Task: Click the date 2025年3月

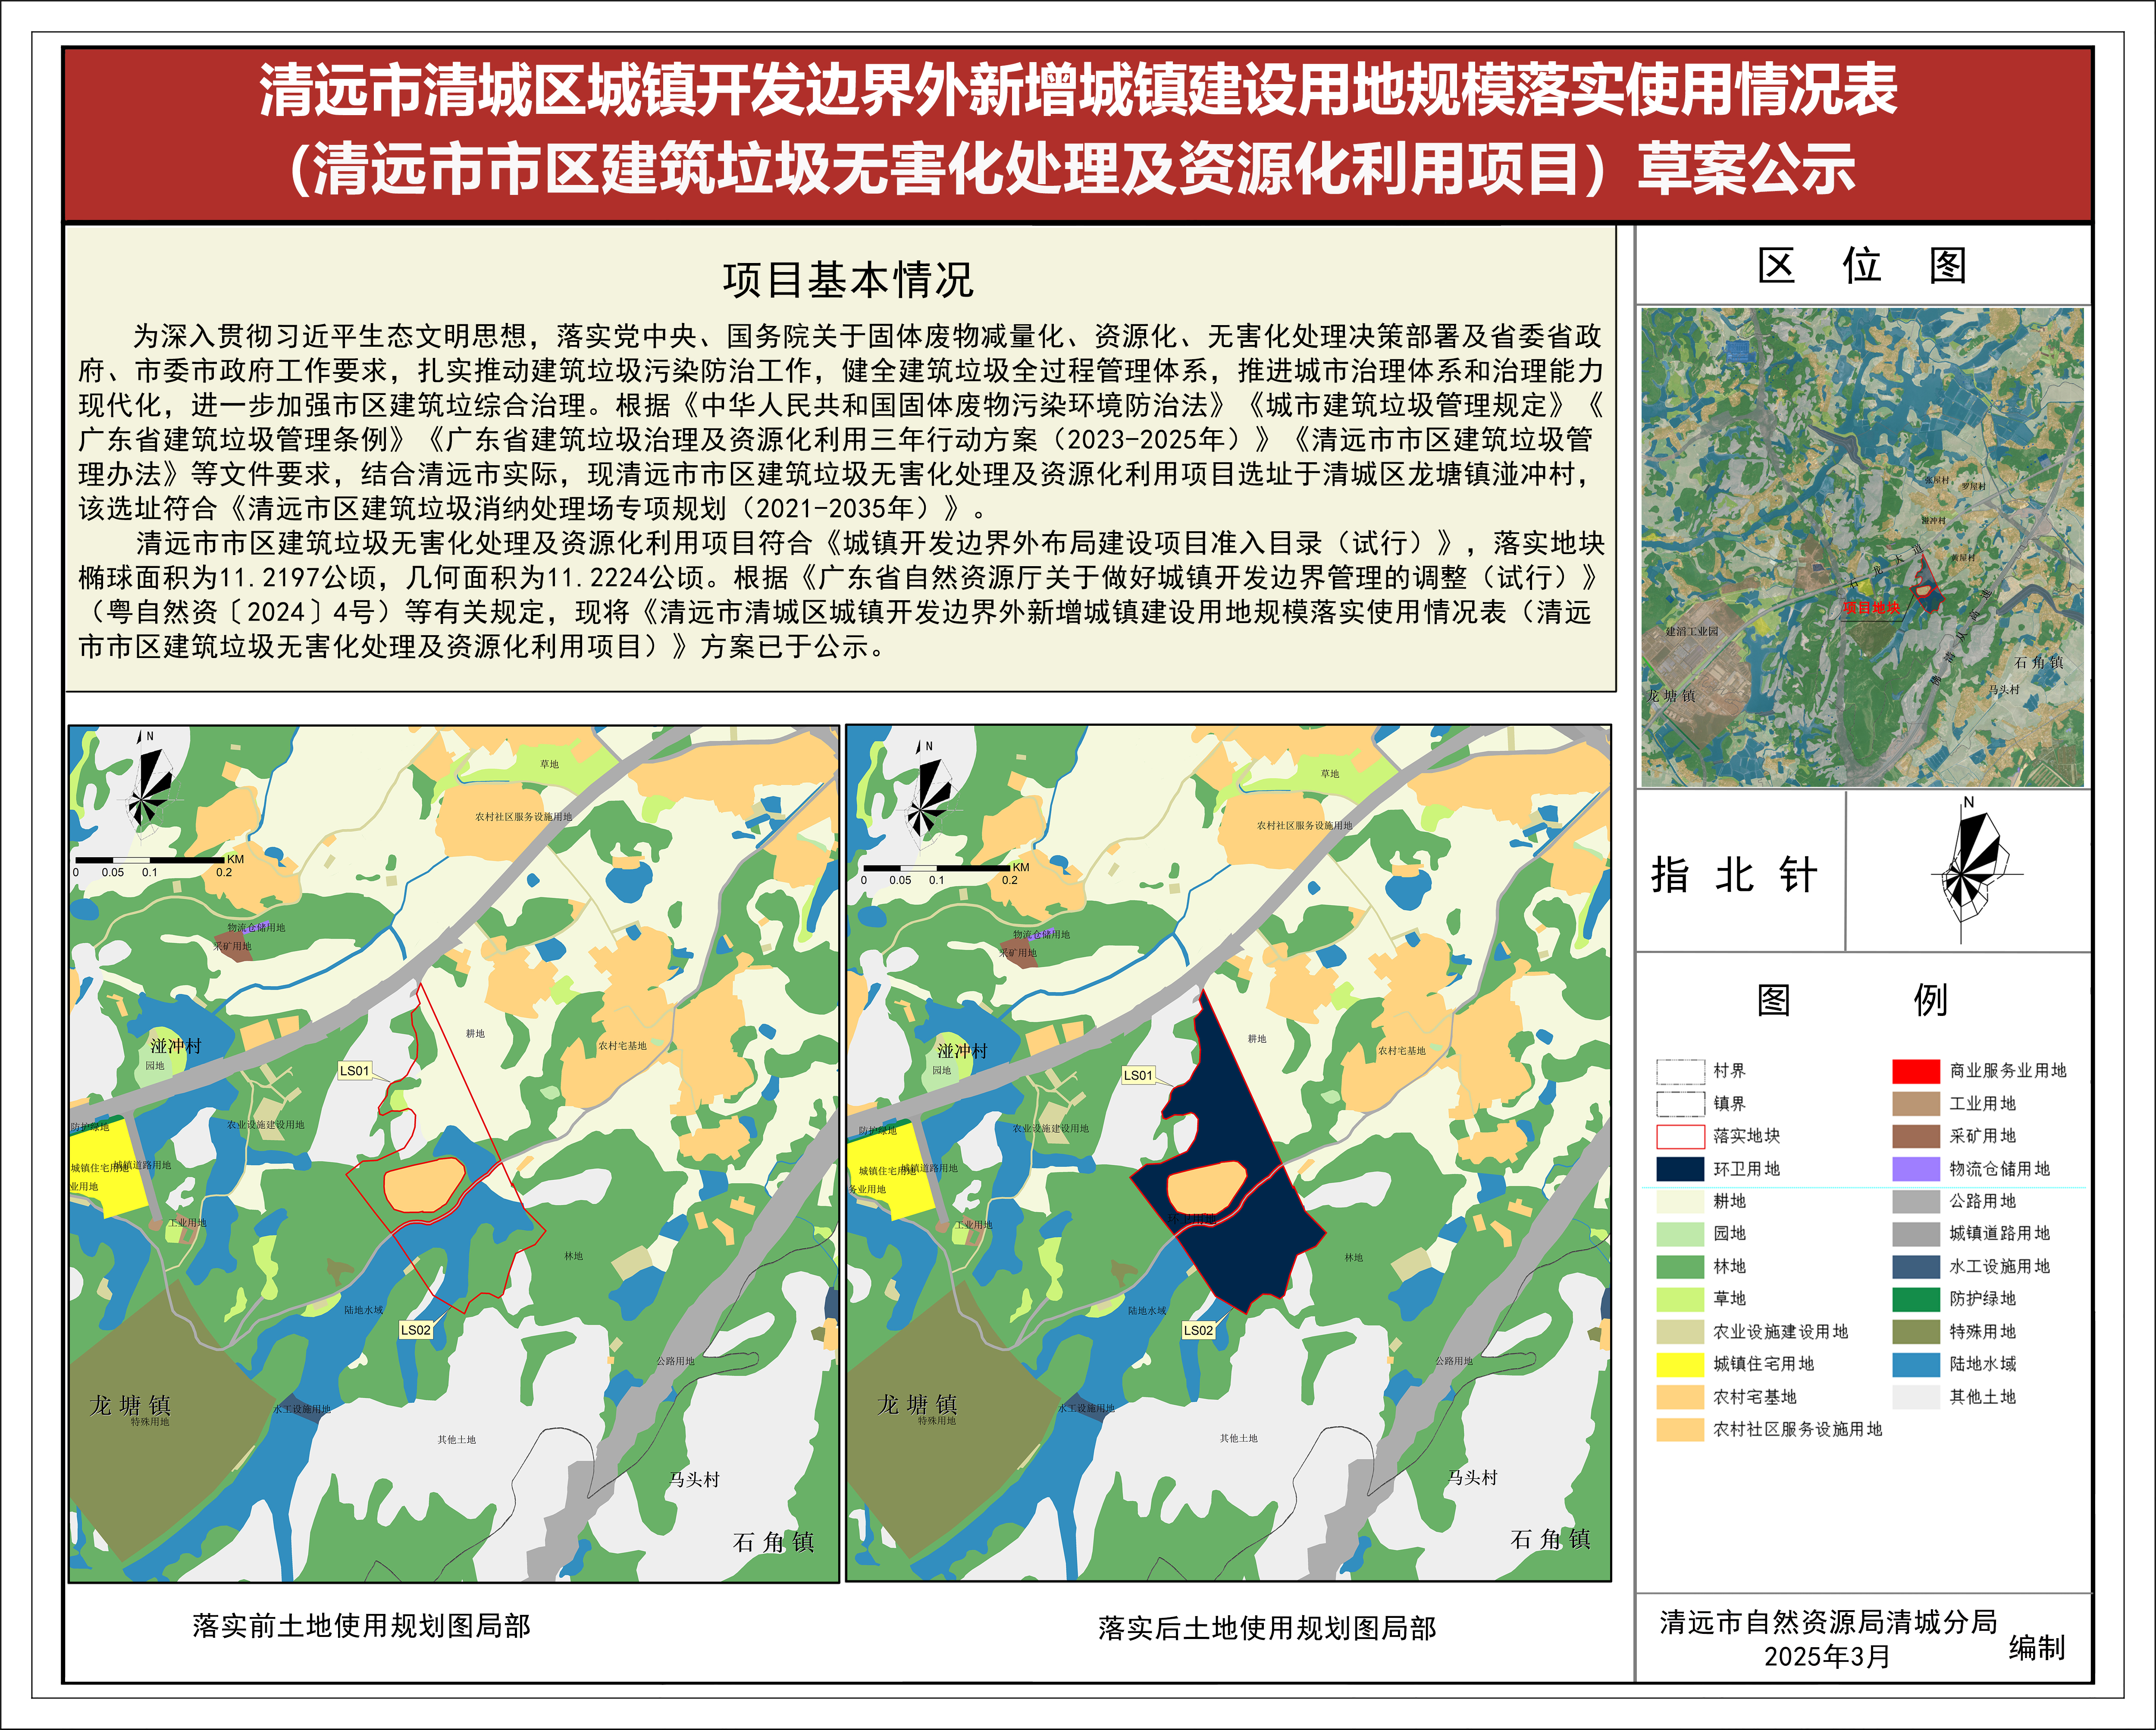Action: point(1827,1657)
